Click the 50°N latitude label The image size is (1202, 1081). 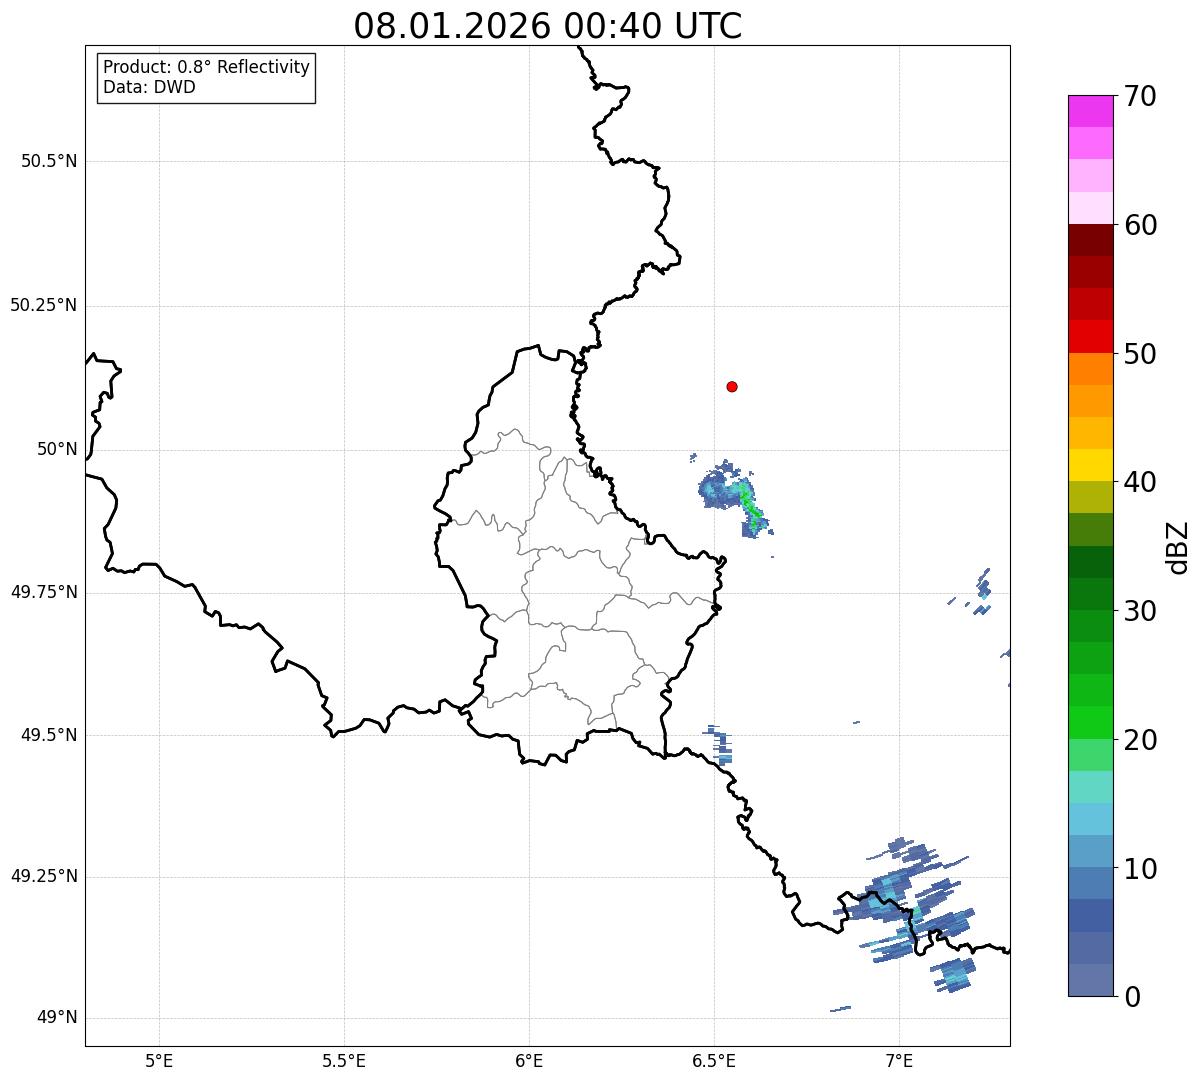[57, 449]
